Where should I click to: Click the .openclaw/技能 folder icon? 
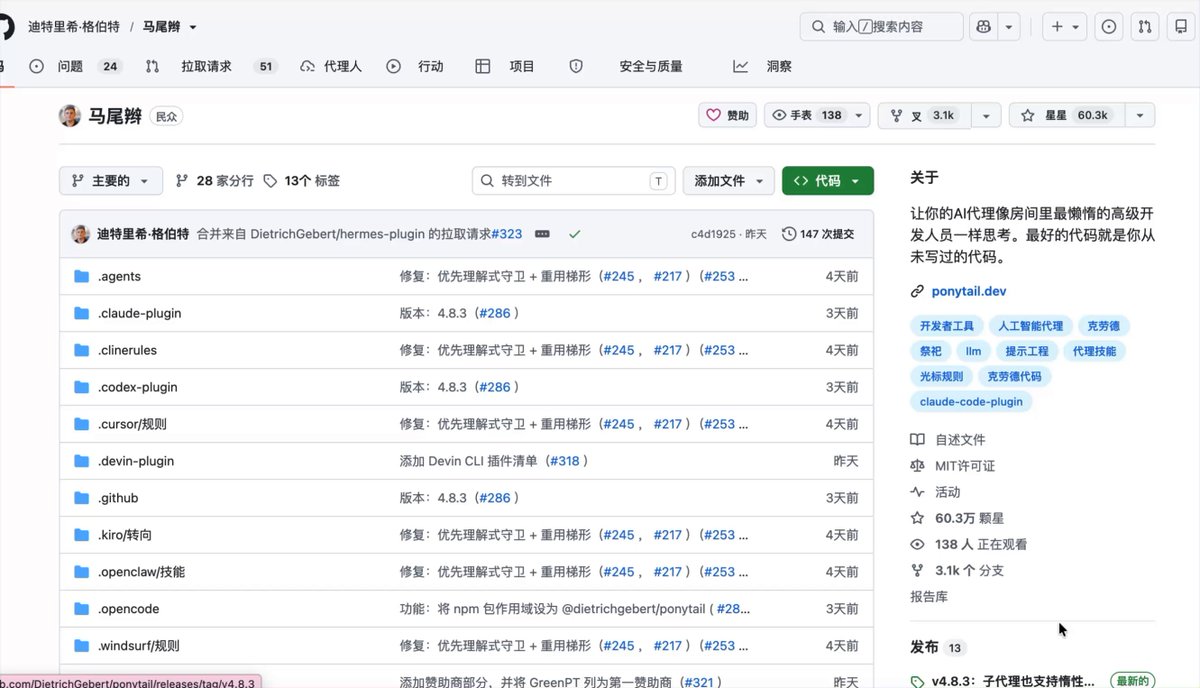click(82, 572)
